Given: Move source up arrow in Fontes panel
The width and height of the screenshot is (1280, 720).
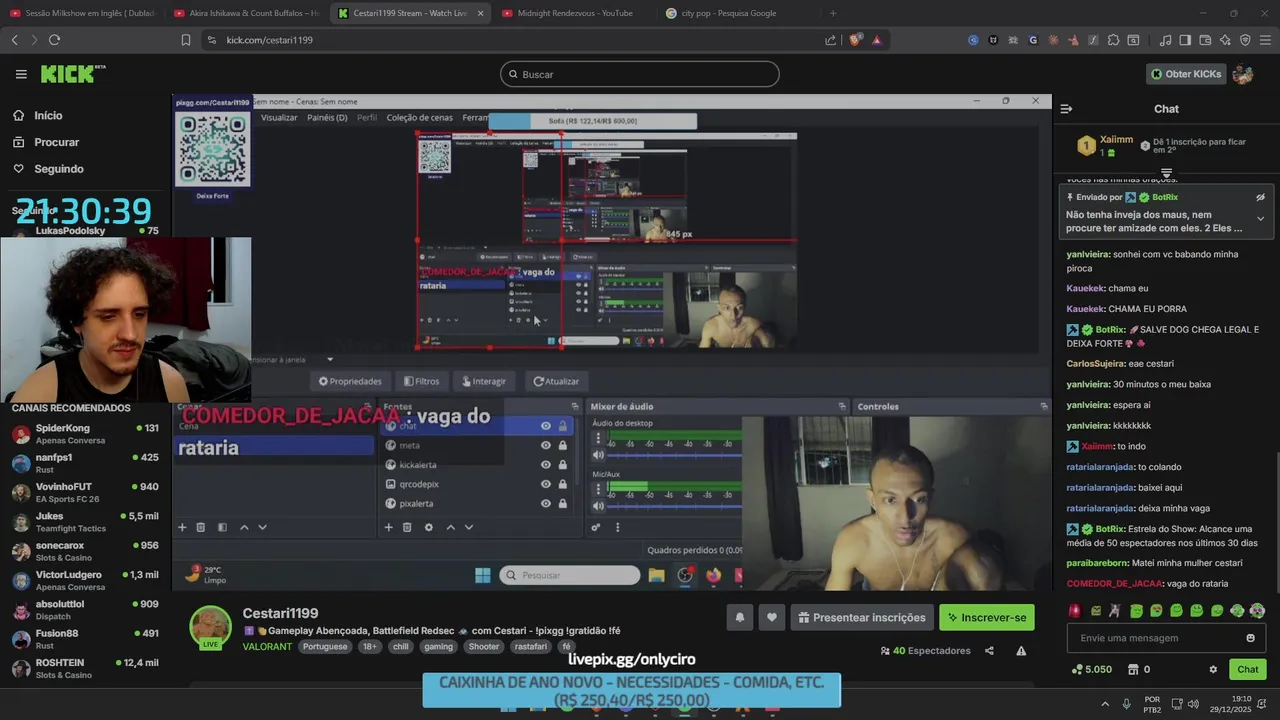Looking at the screenshot, I should coord(450,527).
